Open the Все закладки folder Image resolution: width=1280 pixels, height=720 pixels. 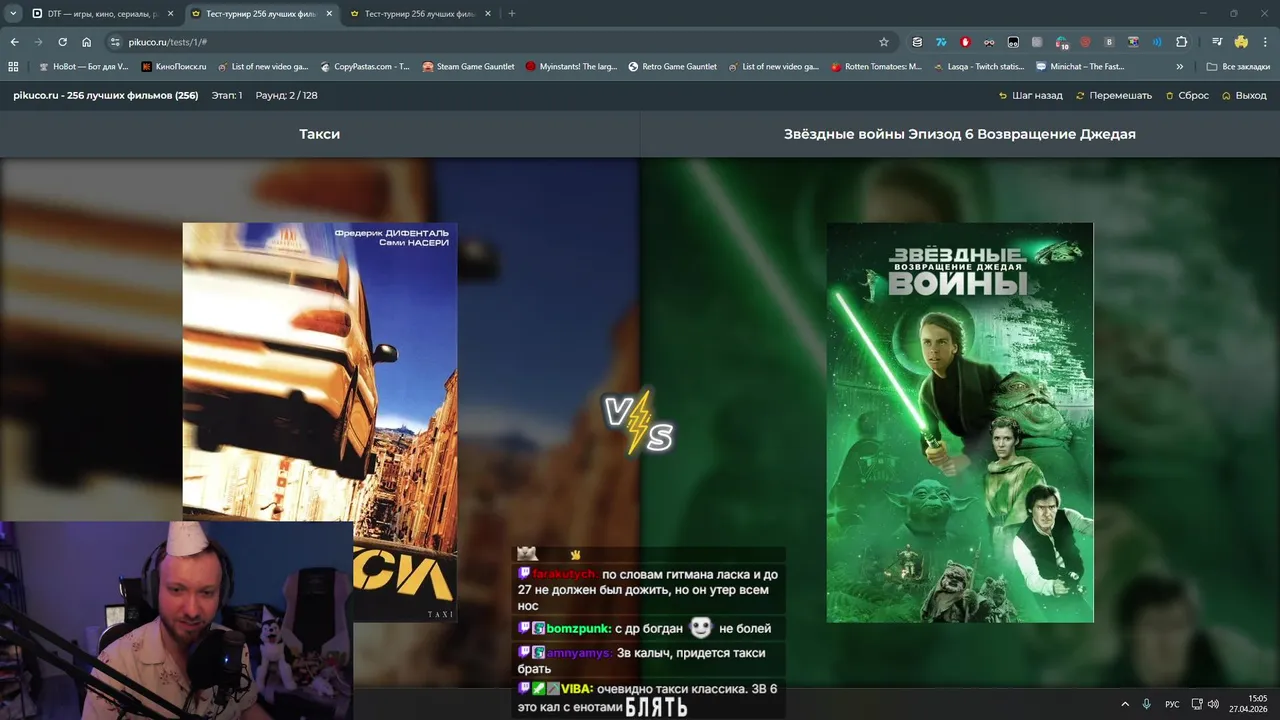point(1238,67)
